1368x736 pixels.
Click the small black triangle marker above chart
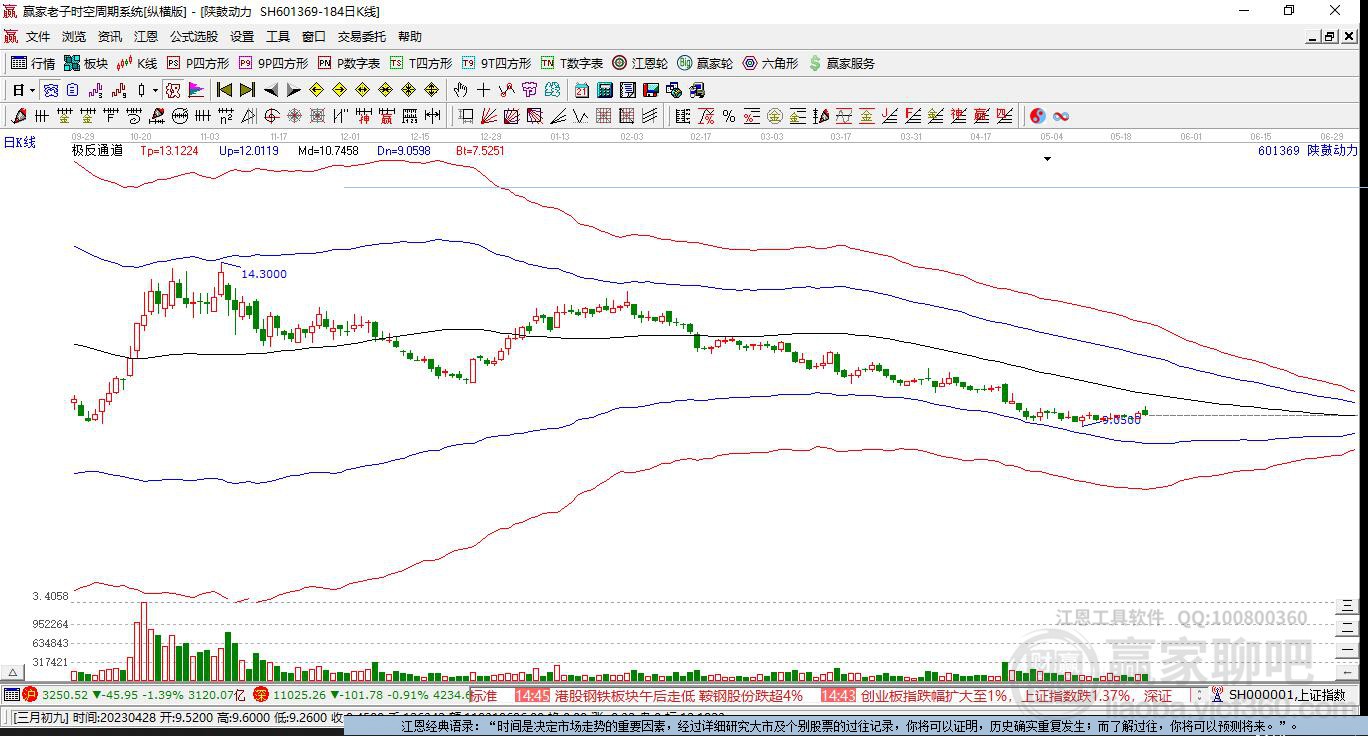1047,158
